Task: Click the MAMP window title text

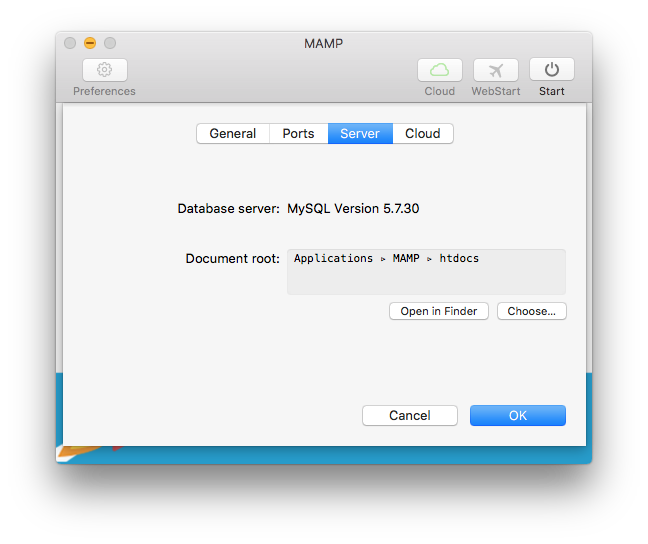Action: click(323, 43)
